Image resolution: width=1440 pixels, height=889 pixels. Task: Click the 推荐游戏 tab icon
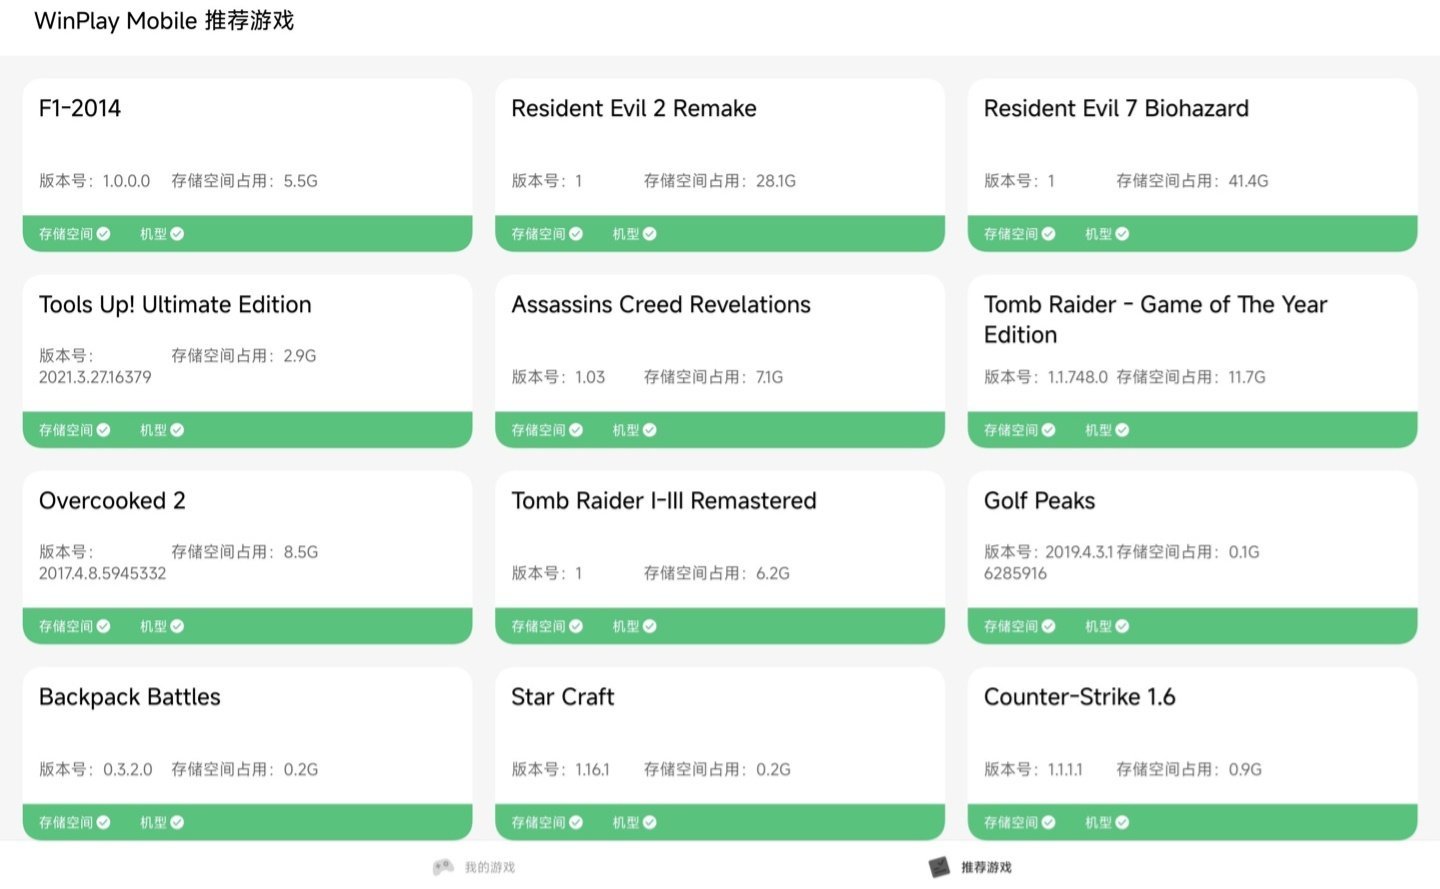939,867
